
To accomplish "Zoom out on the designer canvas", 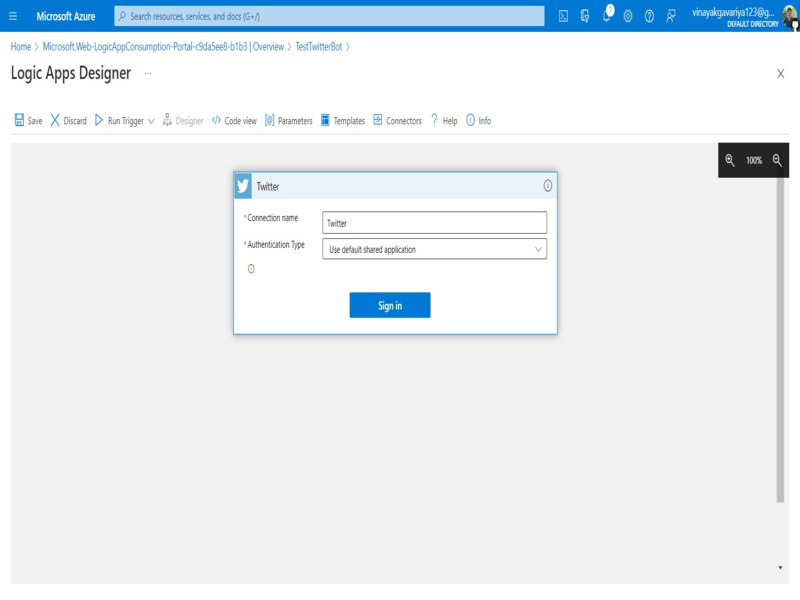I will [x=777, y=160].
